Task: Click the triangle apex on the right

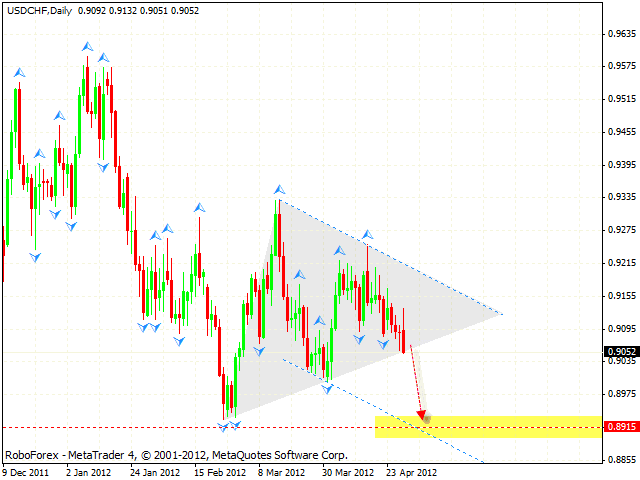Action: coord(501,316)
